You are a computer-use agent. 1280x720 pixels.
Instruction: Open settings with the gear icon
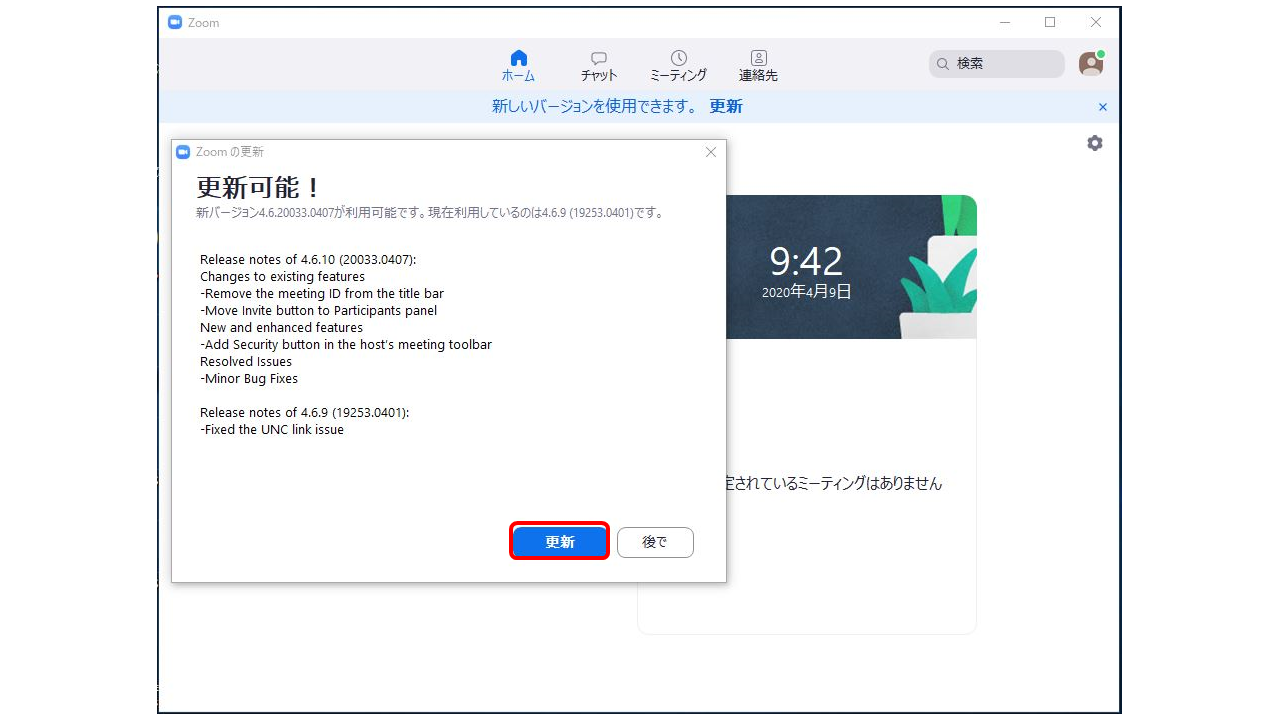pos(1095,143)
